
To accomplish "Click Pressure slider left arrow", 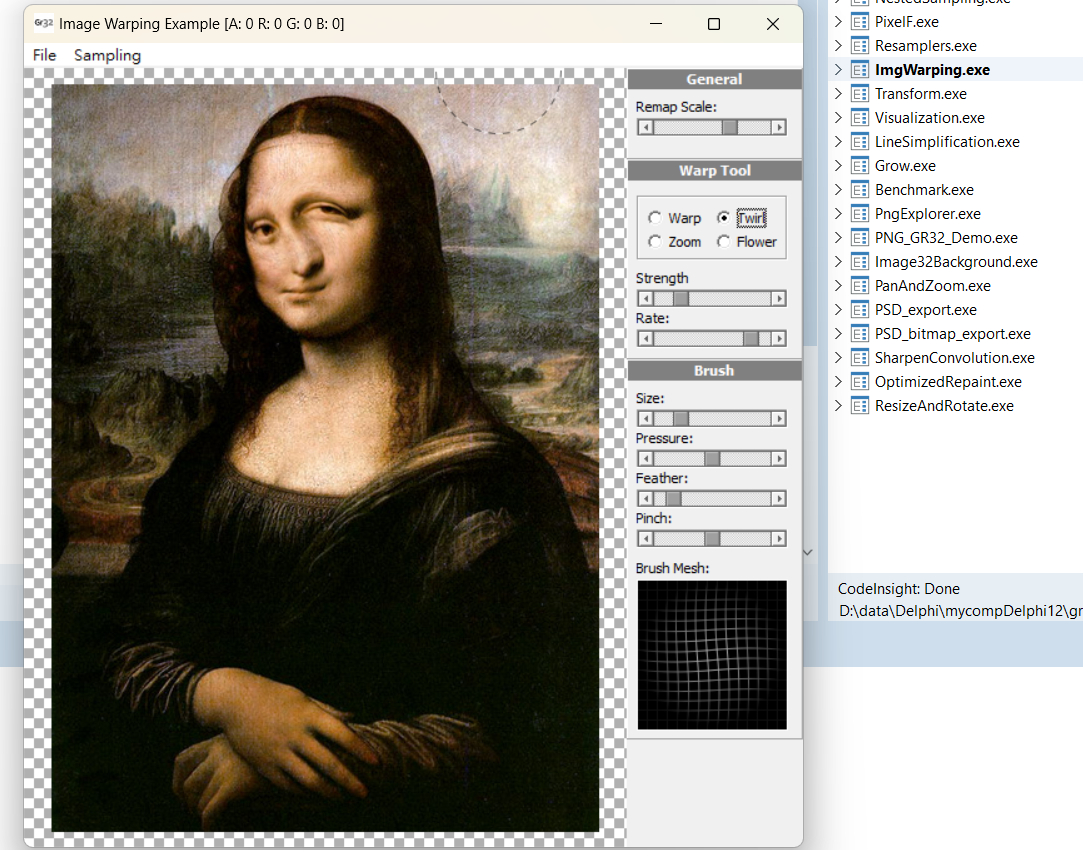I will point(645,458).
